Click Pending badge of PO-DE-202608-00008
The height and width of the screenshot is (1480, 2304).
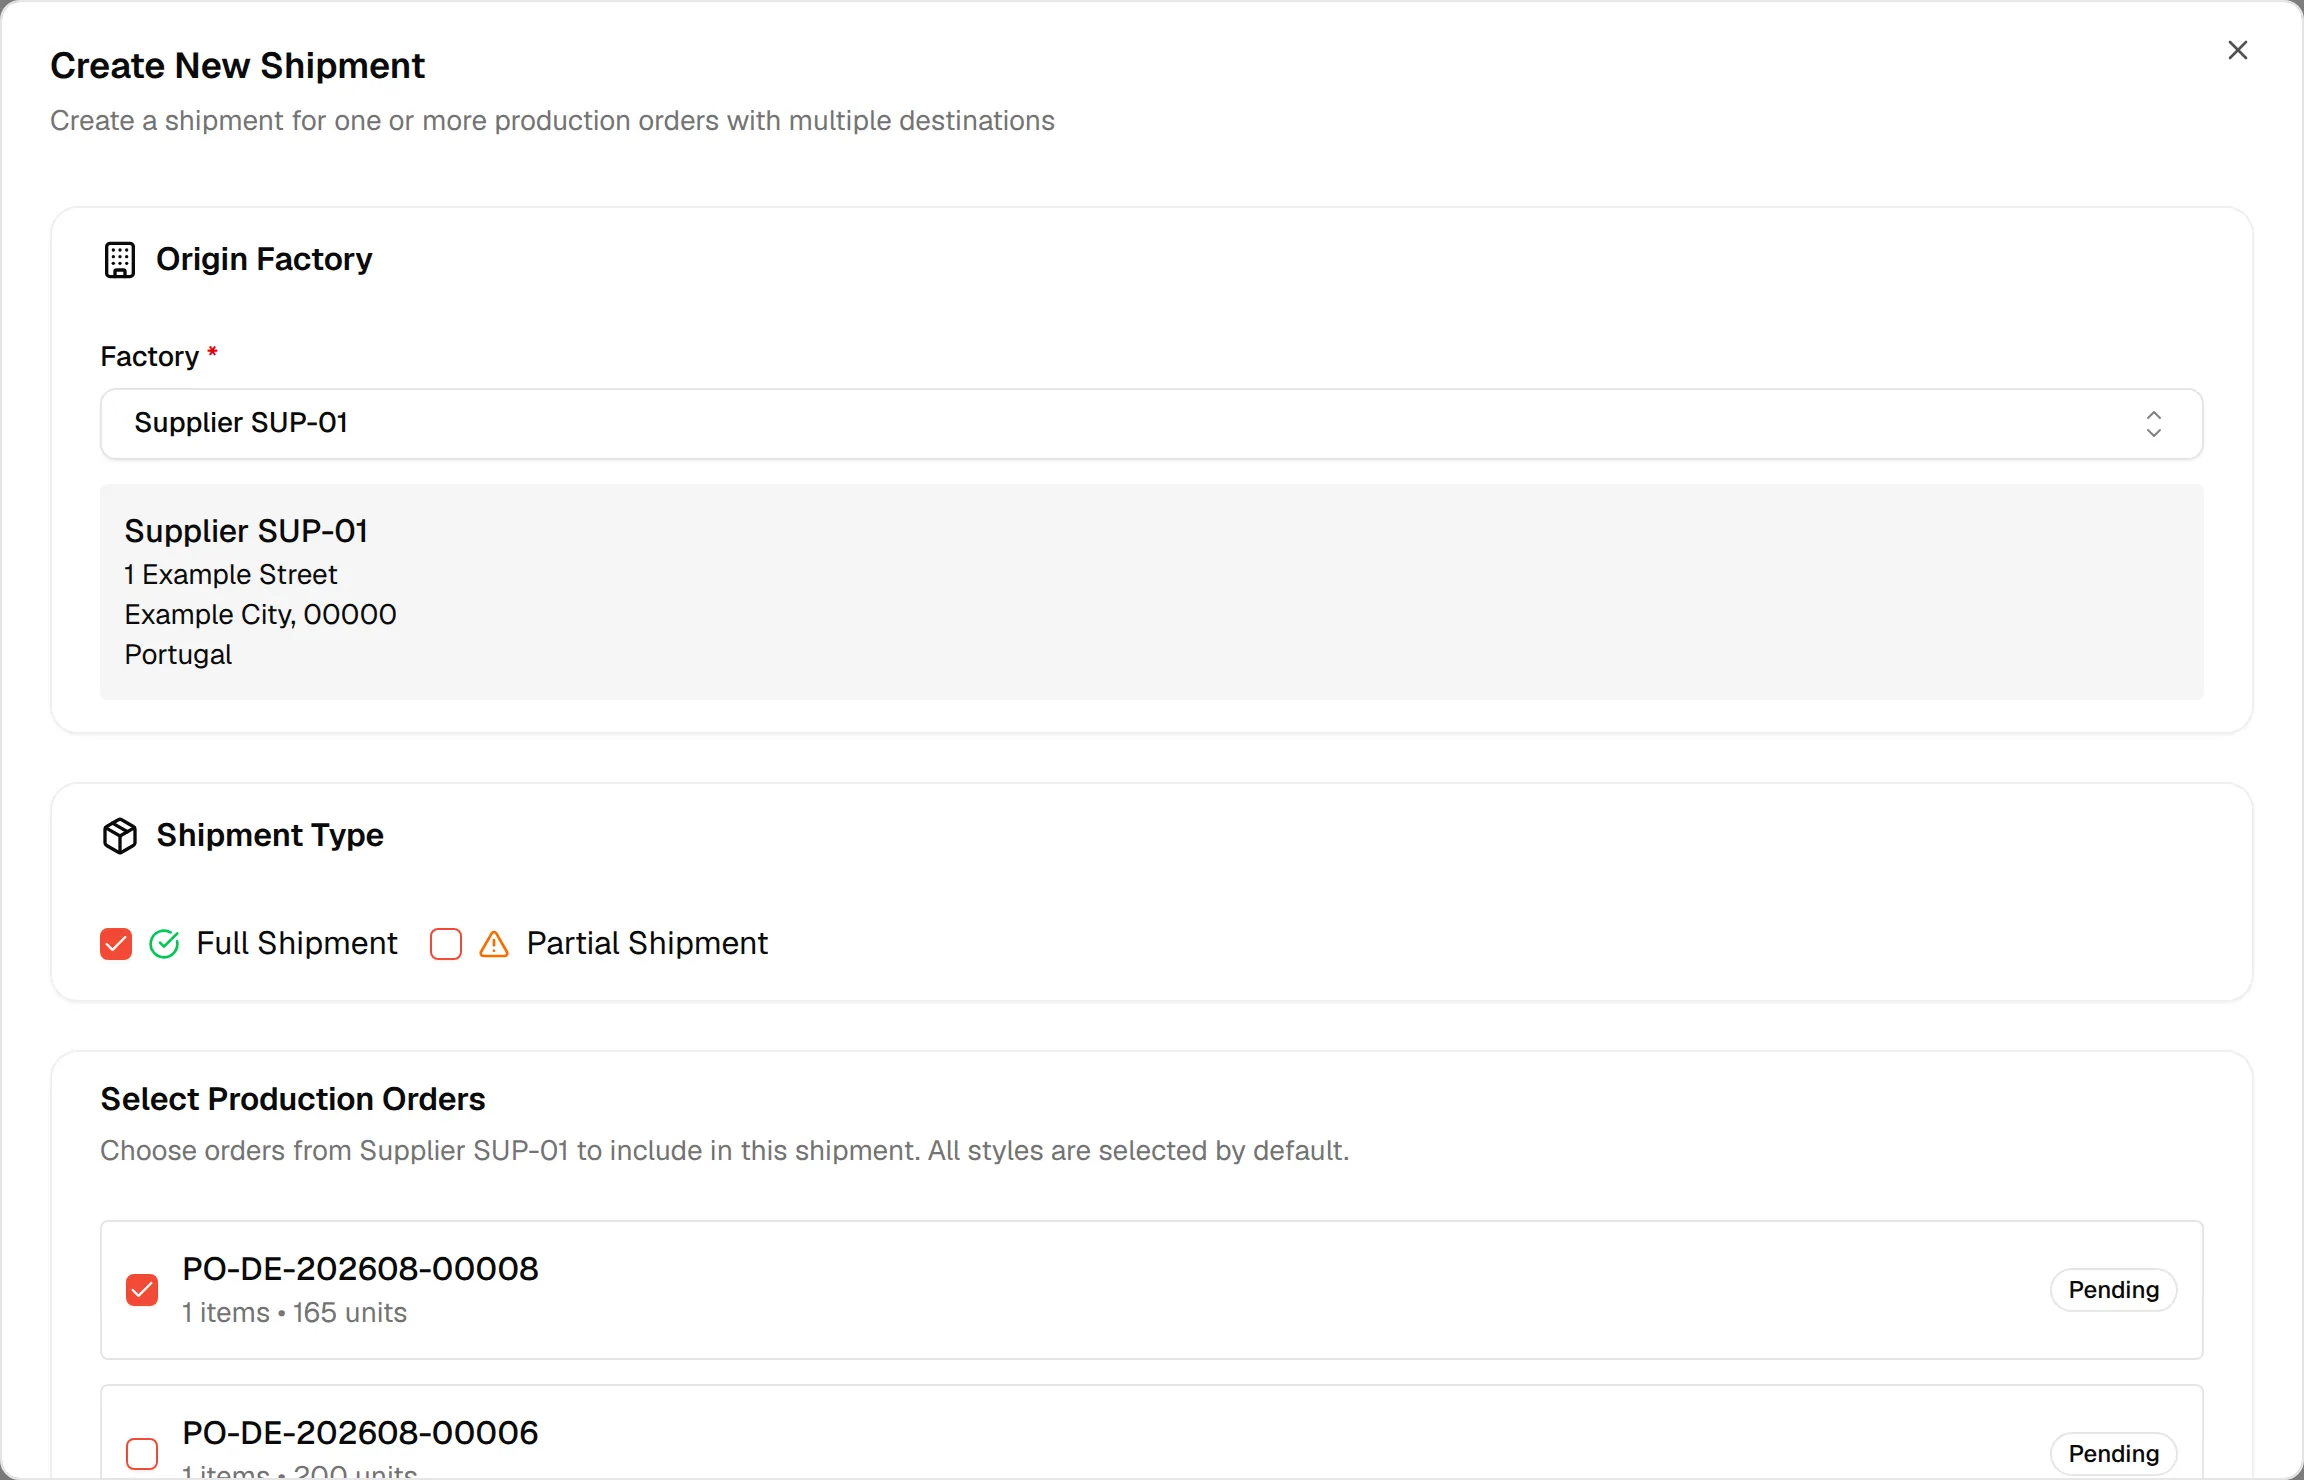point(2113,1290)
